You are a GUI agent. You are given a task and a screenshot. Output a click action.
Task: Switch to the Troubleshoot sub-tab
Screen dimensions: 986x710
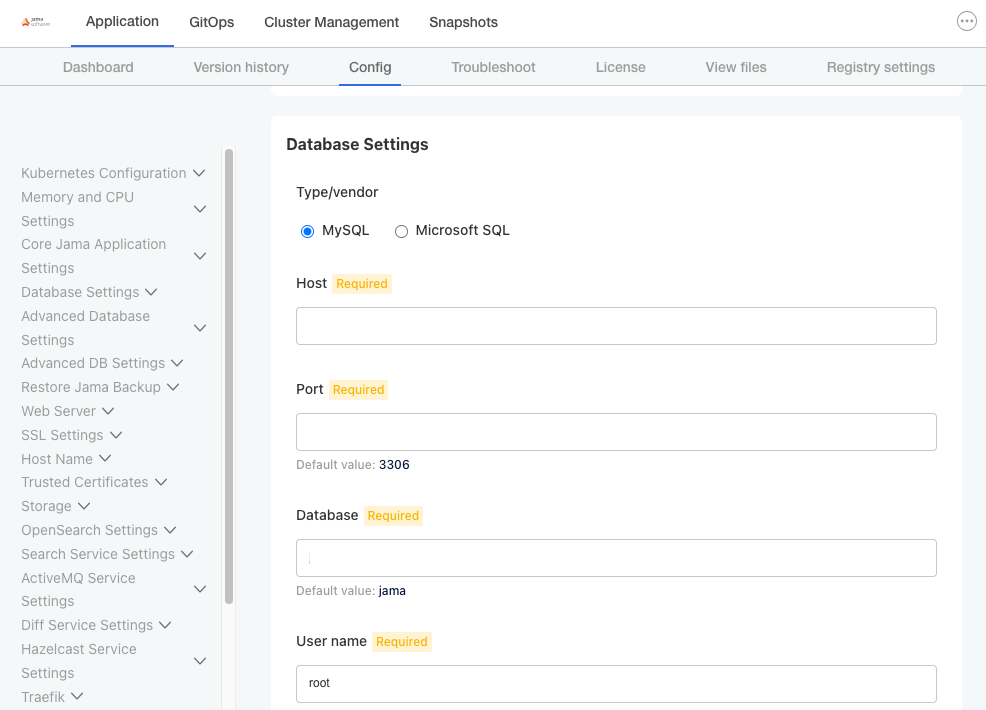pyautogui.click(x=493, y=67)
